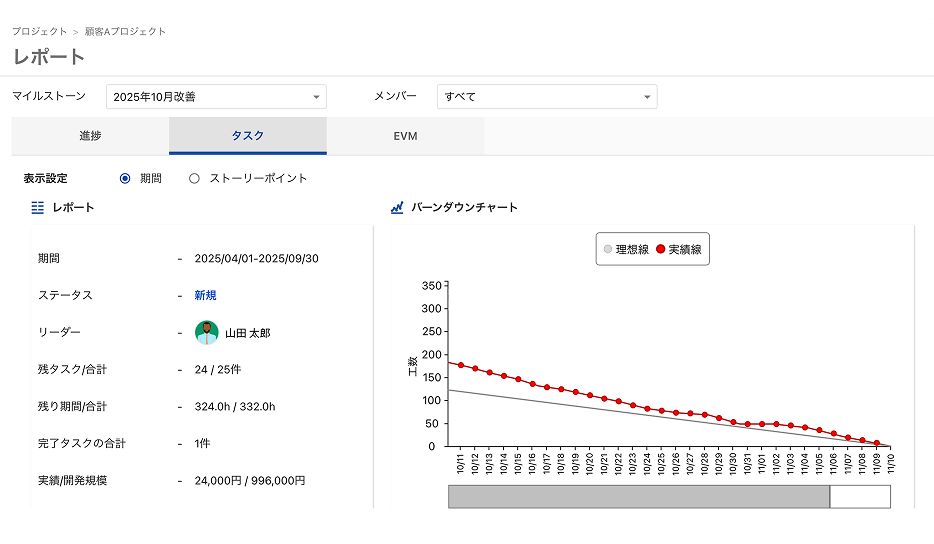934x544 pixels.
Task: Click the gray chart range slider bar
Action: (638, 496)
